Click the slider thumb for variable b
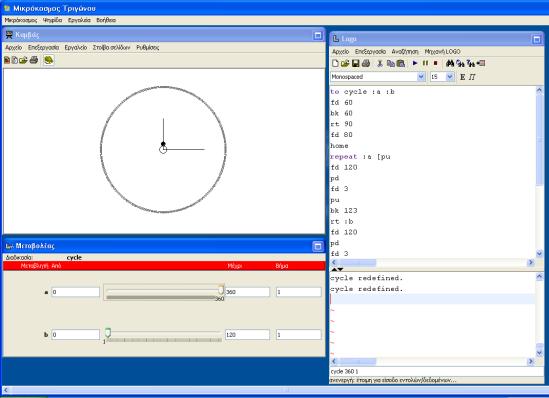The height and width of the screenshot is (398, 549). click(108, 333)
